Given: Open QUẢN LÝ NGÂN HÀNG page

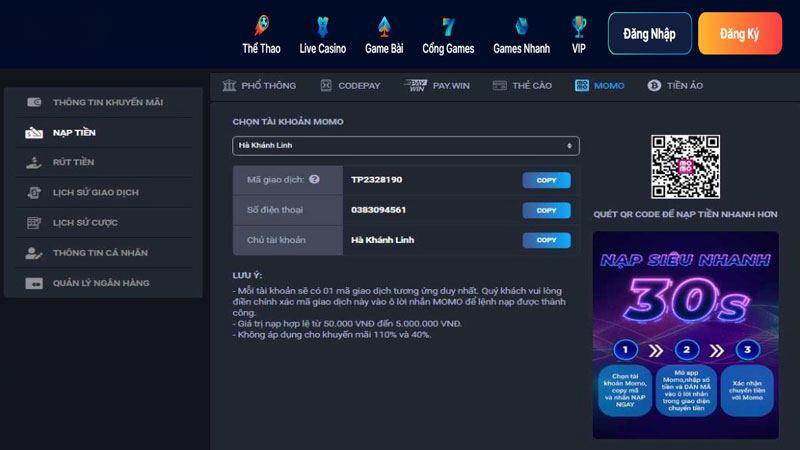Looking at the screenshot, I should click(x=104, y=283).
